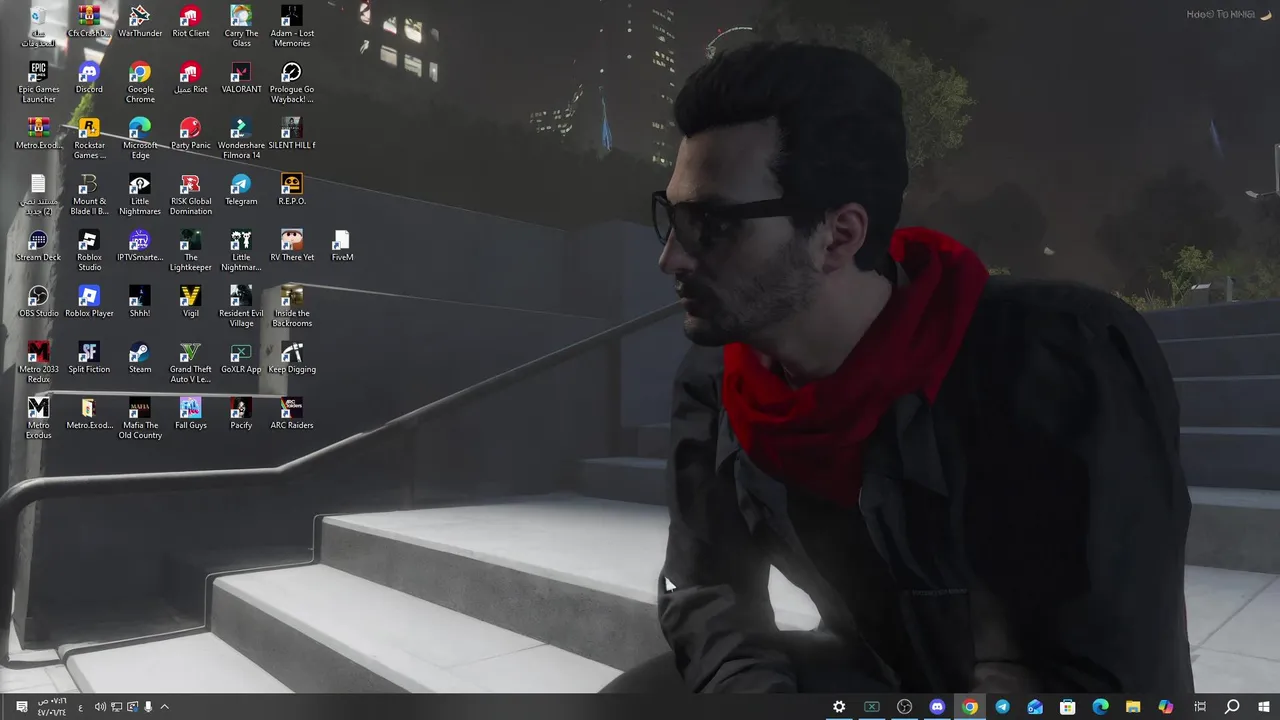This screenshot has height=720, width=1280.
Task: Open Copilot from the taskbar
Action: coord(1166,707)
